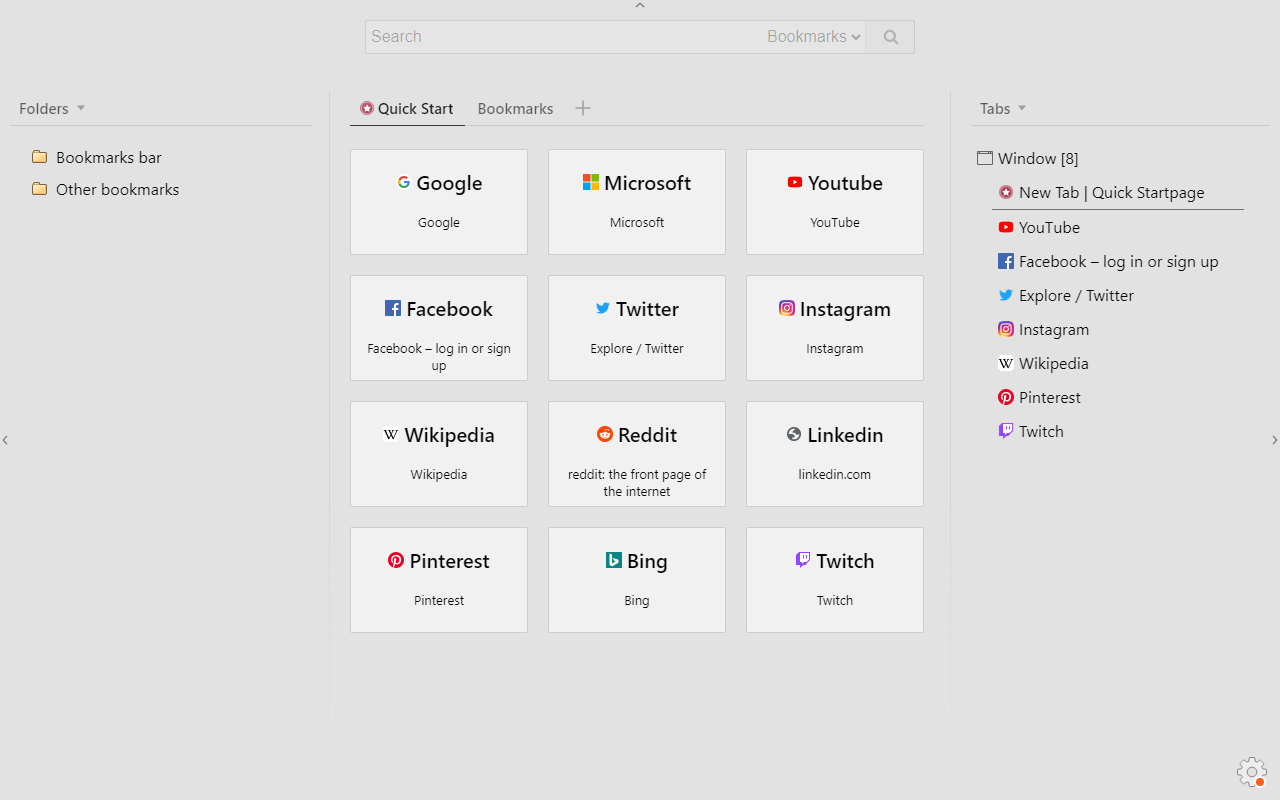The image size is (1280, 800).
Task: Click the Google logo icon in tile
Action: [404, 182]
